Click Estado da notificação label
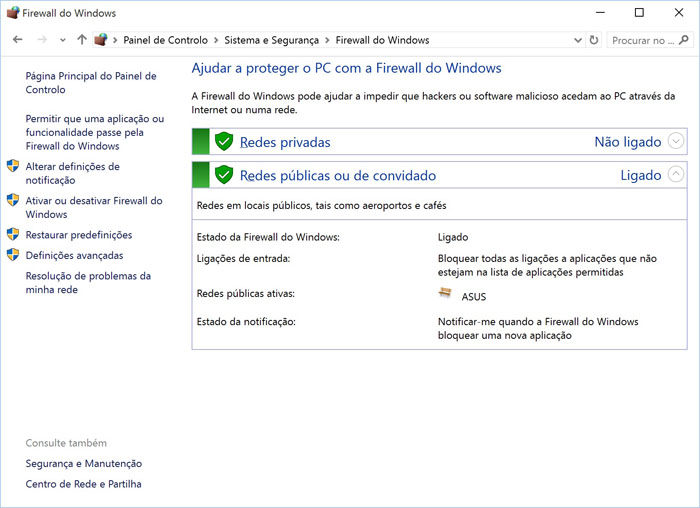This screenshot has width=700, height=508. tap(246, 322)
